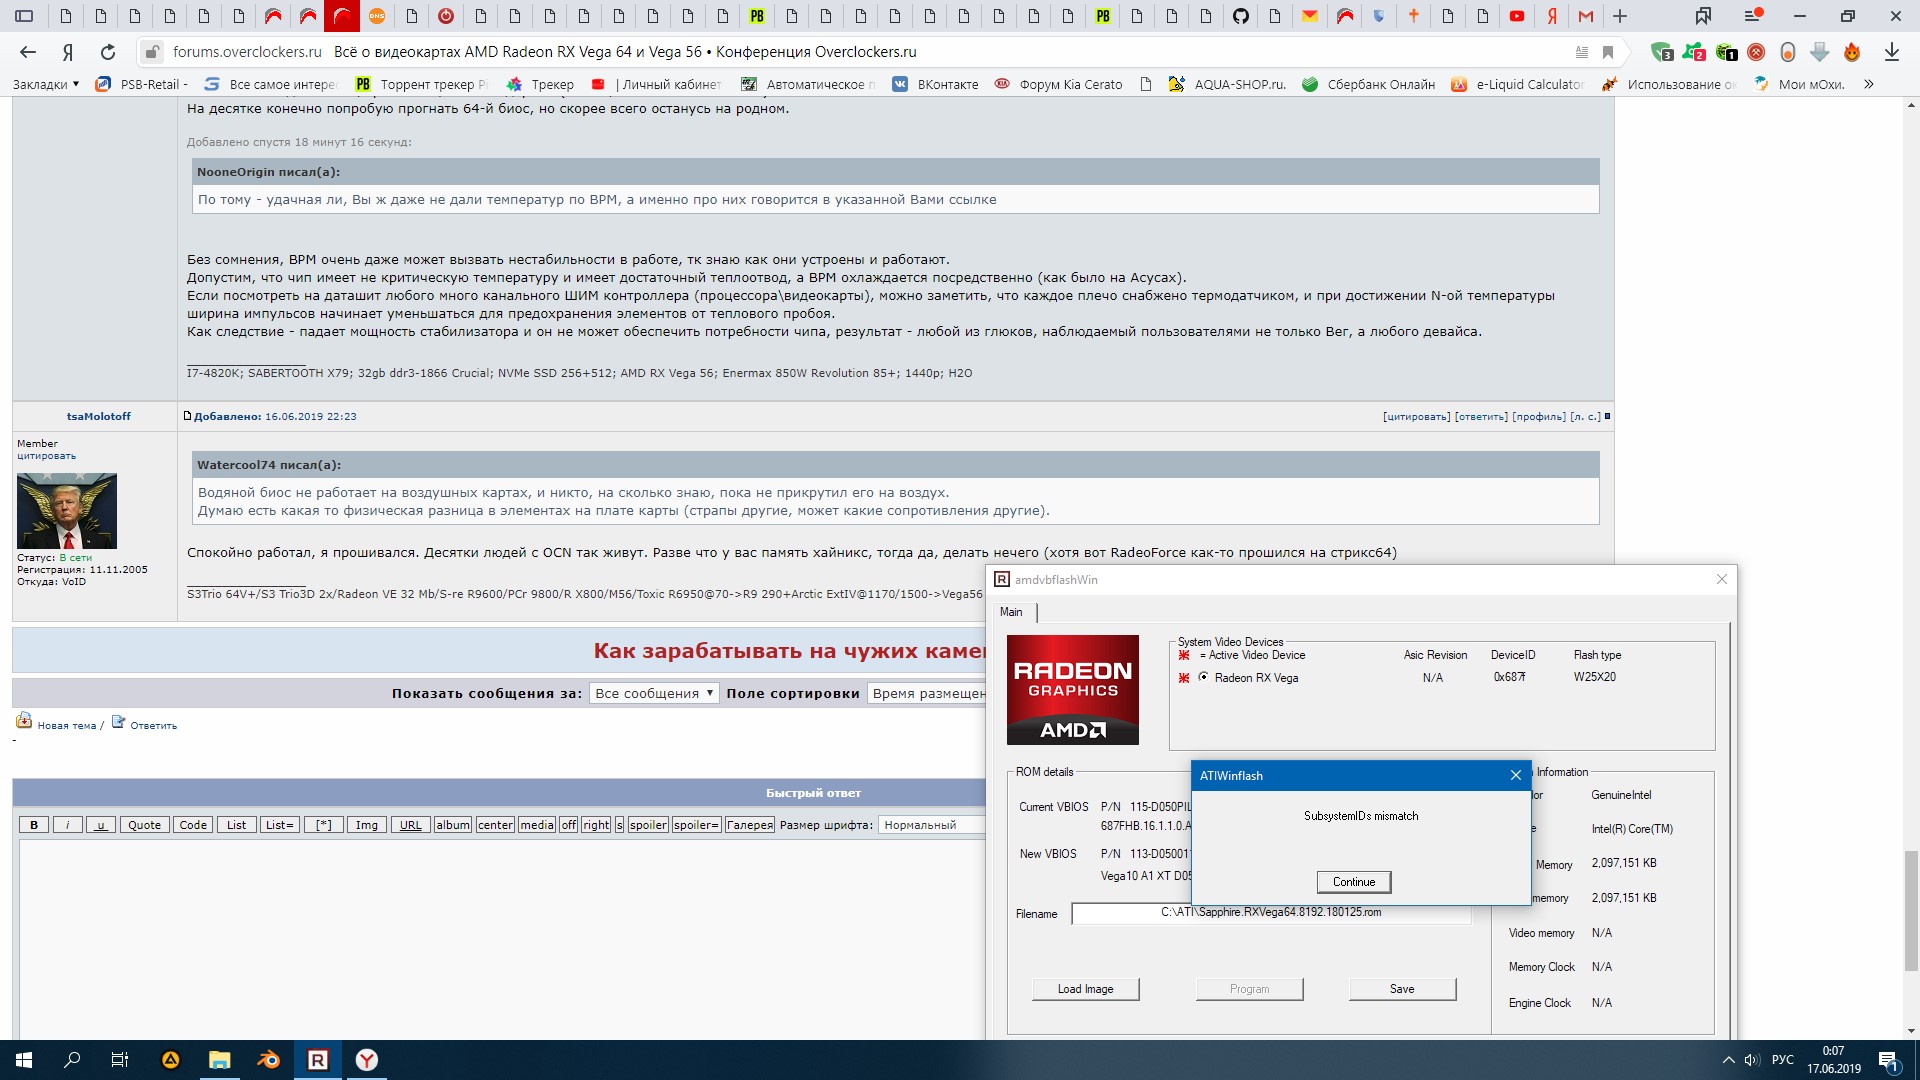Open the GitHub tab

tap(1240, 16)
